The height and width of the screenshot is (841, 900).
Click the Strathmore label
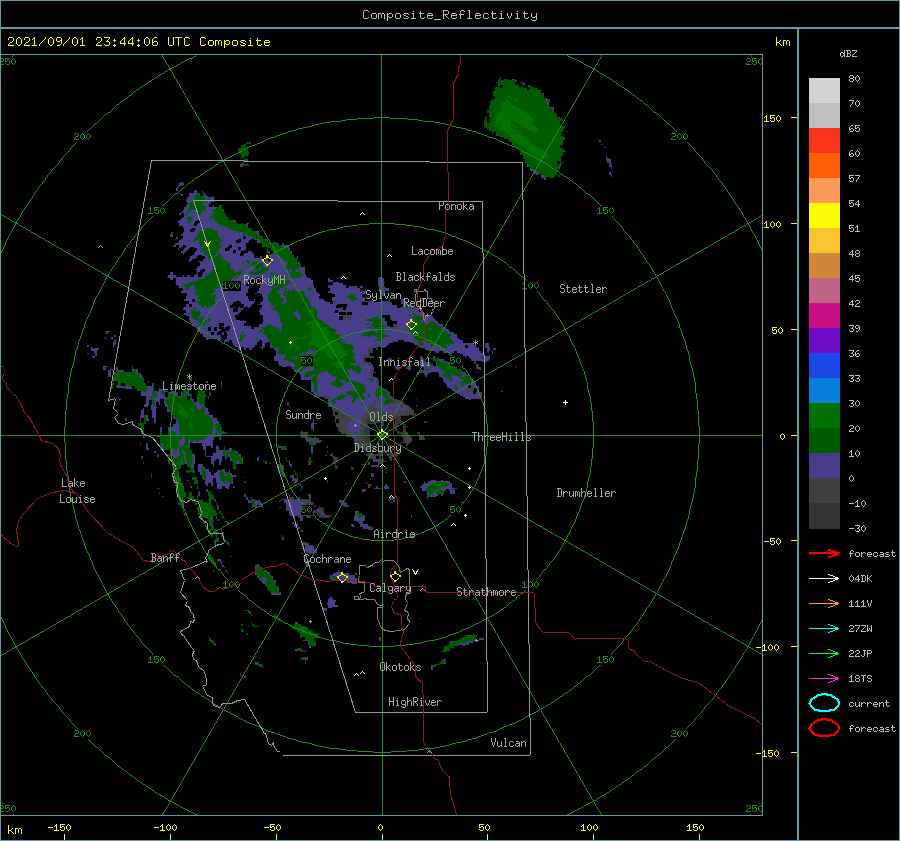486,592
